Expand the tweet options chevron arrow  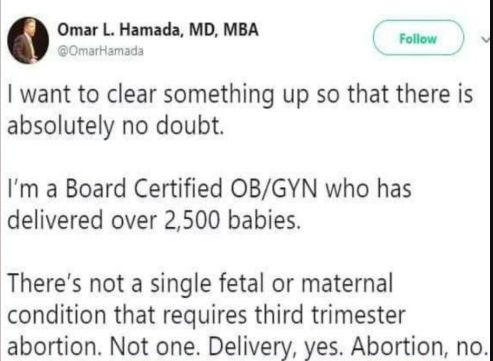[x=487, y=39]
